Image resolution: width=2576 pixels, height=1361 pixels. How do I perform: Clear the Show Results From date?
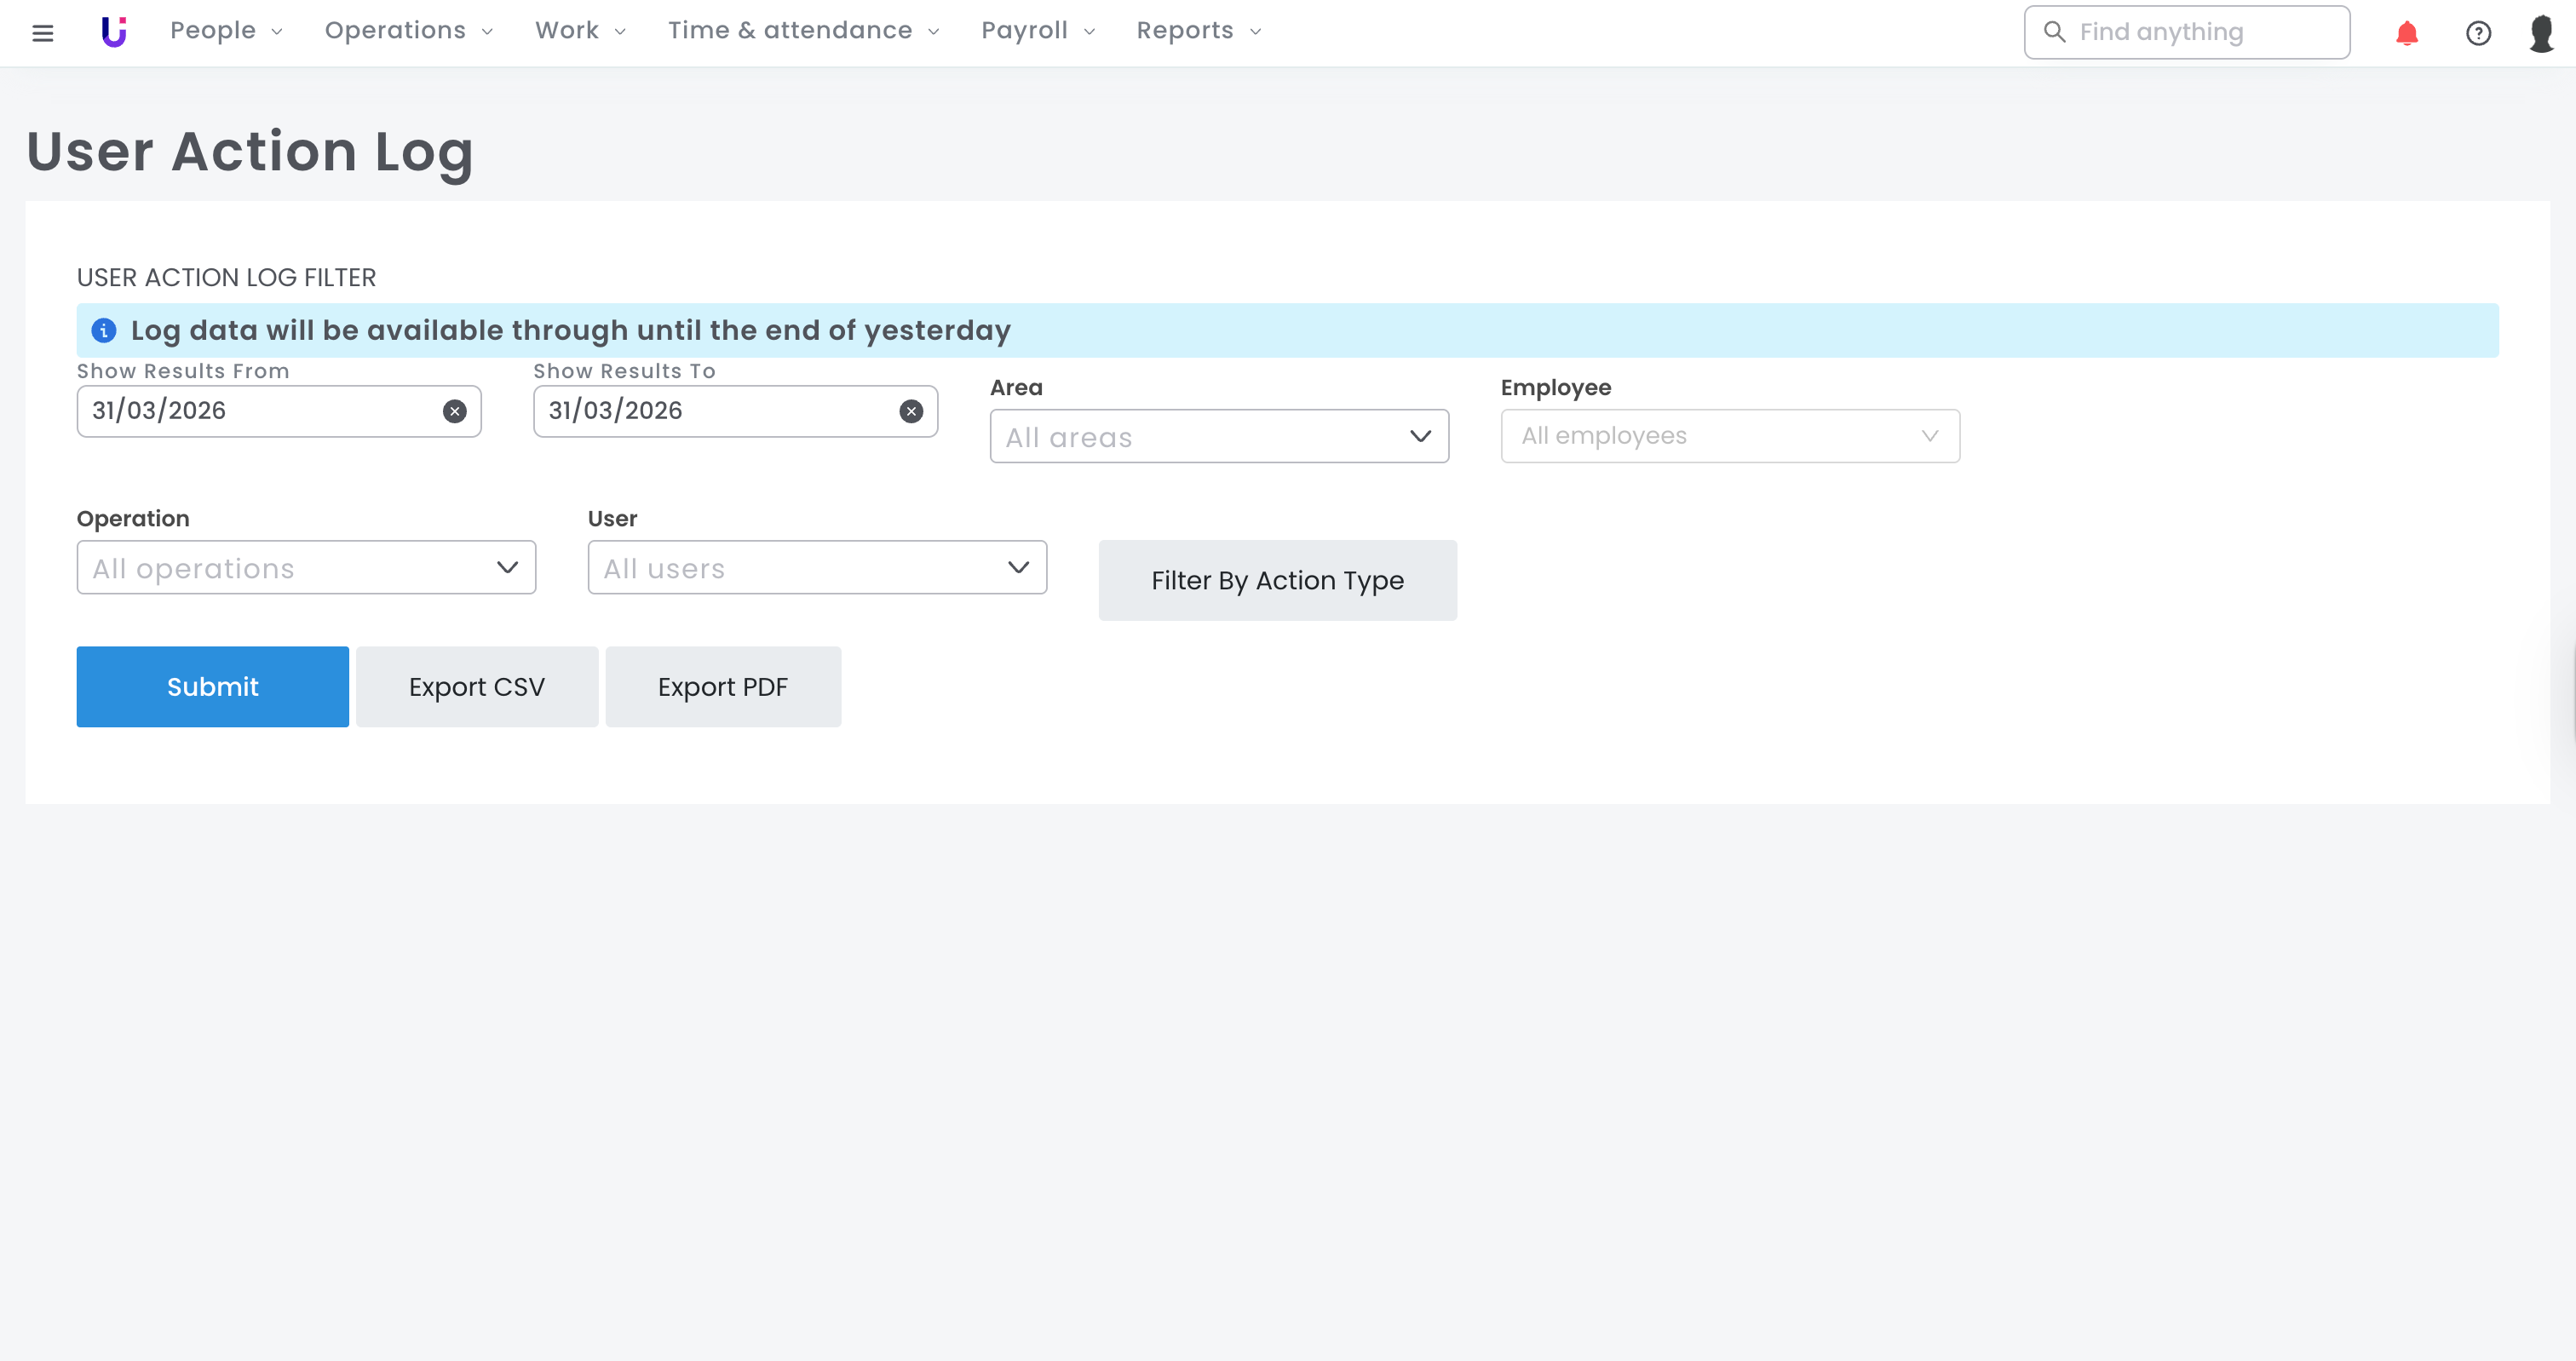pos(454,411)
